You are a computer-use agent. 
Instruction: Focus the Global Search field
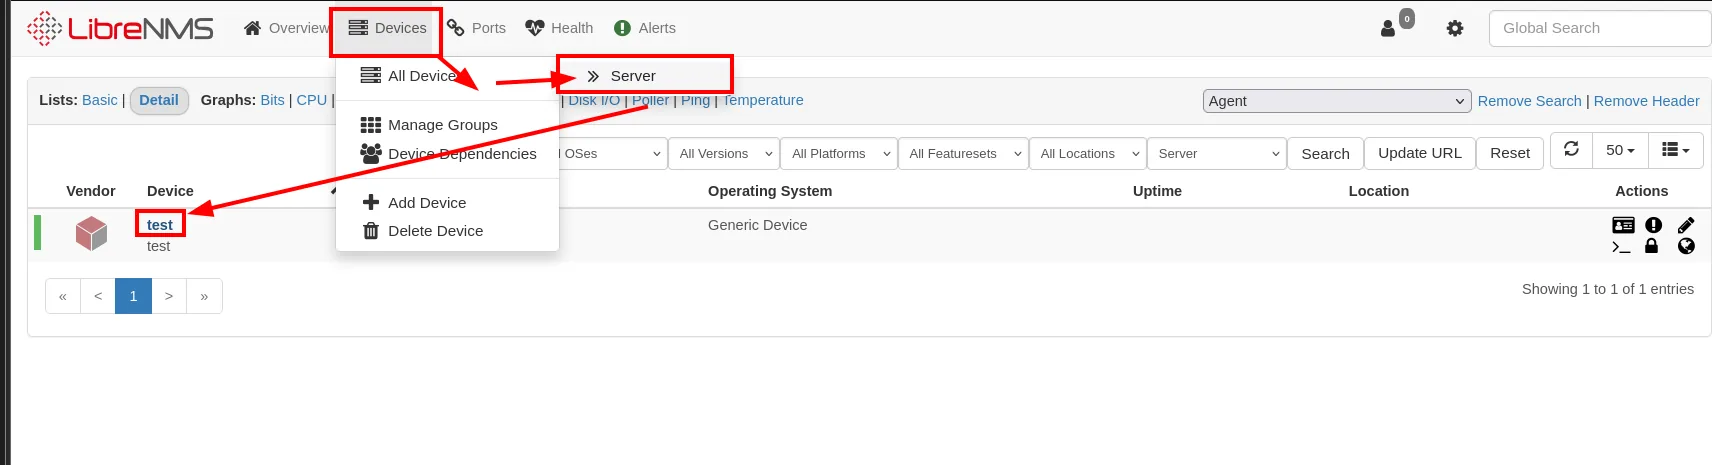(x=1600, y=28)
